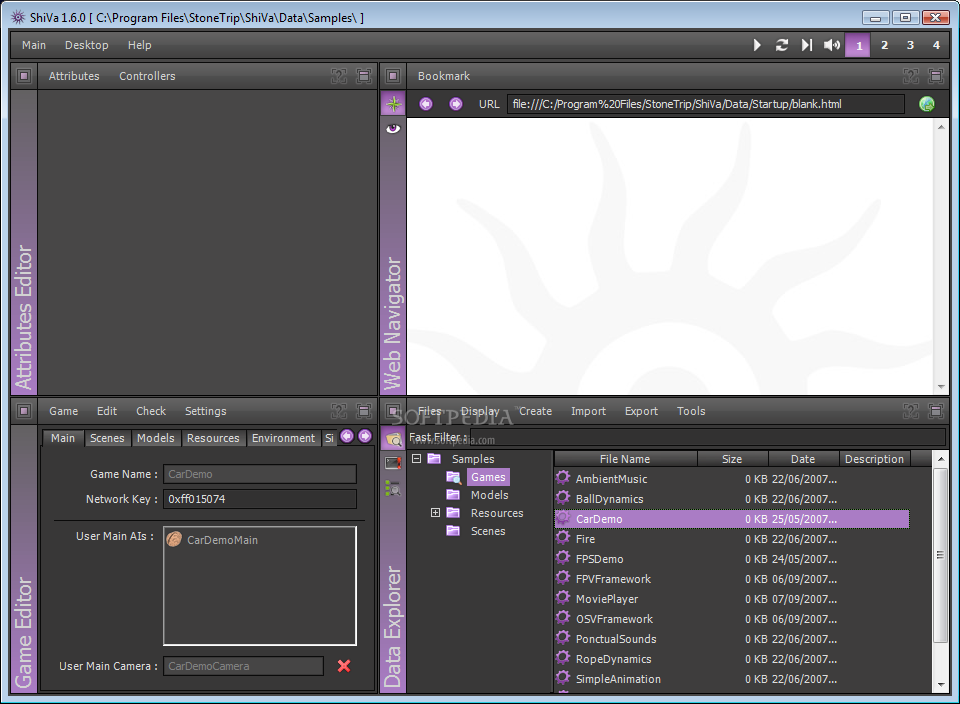Click the Fast Filter input field

click(x=707, y=437)
